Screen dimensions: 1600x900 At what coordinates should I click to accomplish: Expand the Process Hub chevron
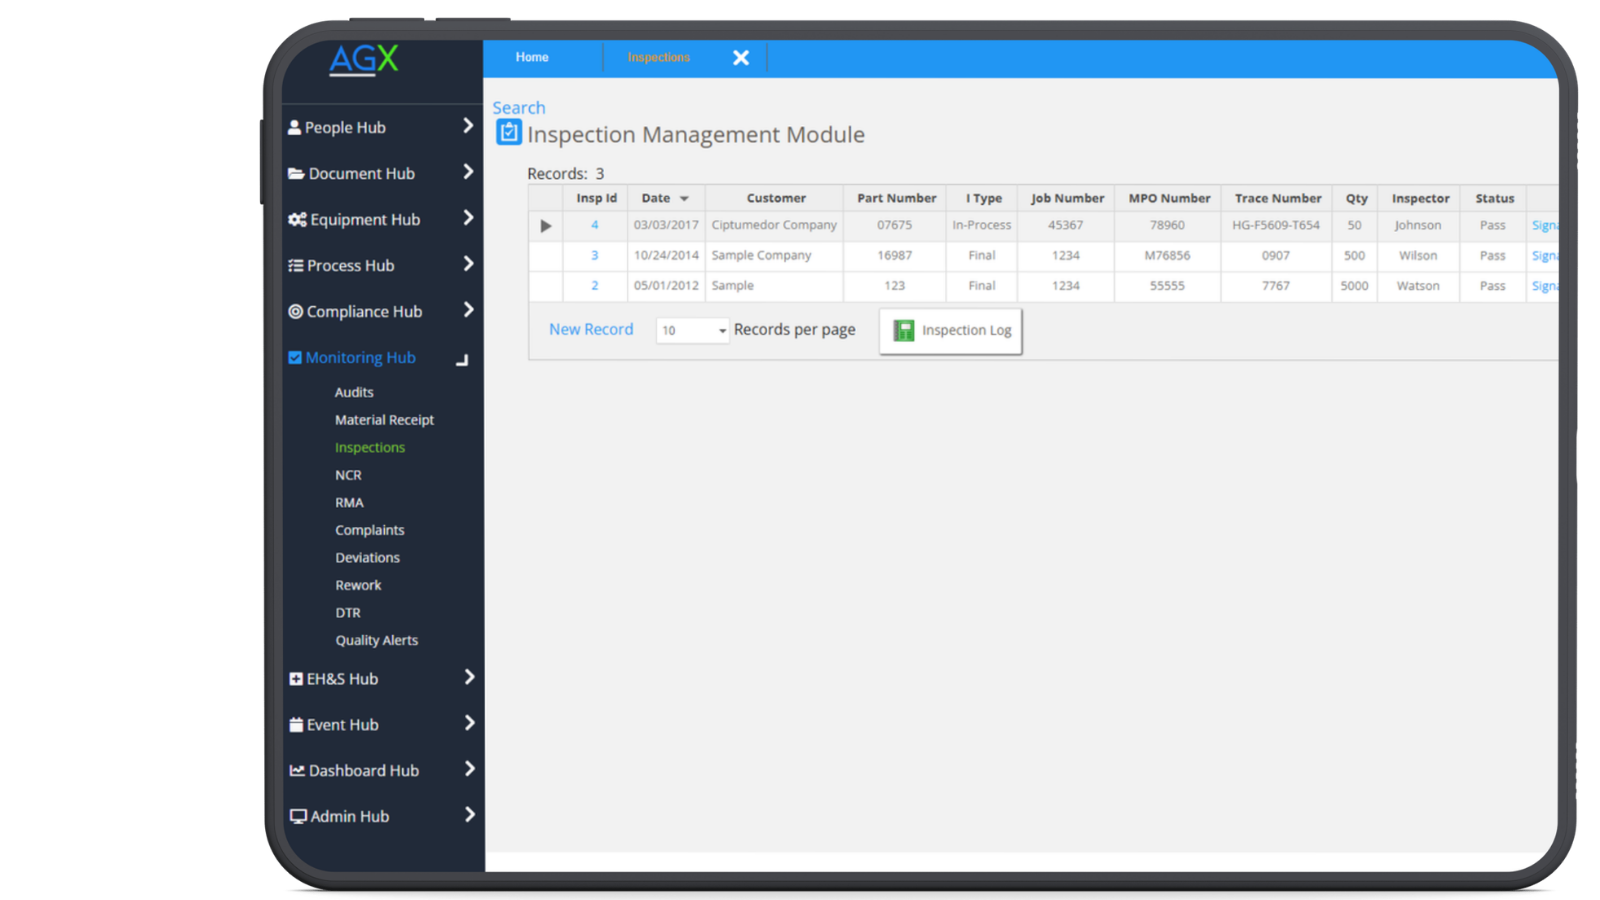[x=468, y=264]
